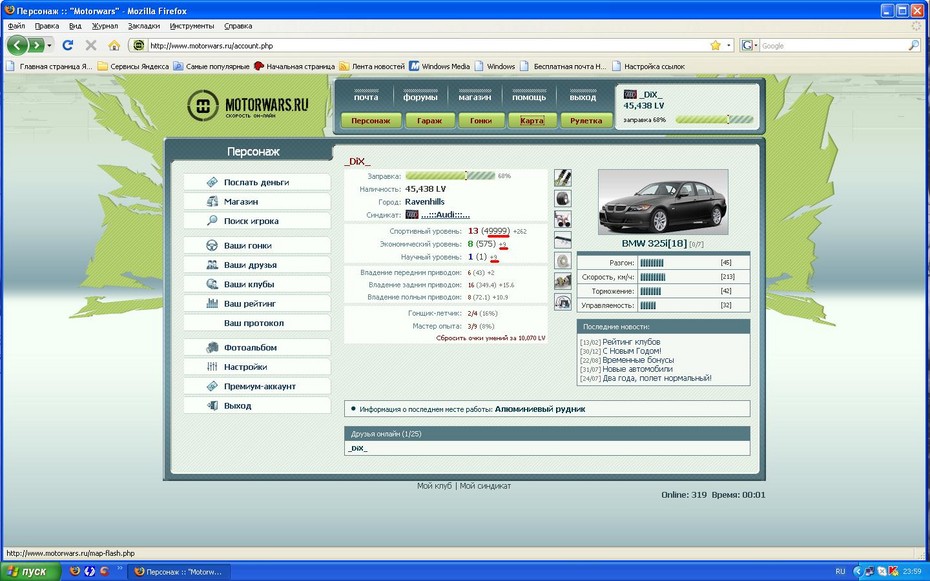Click the search magnifier icon

tap(913, 45)
